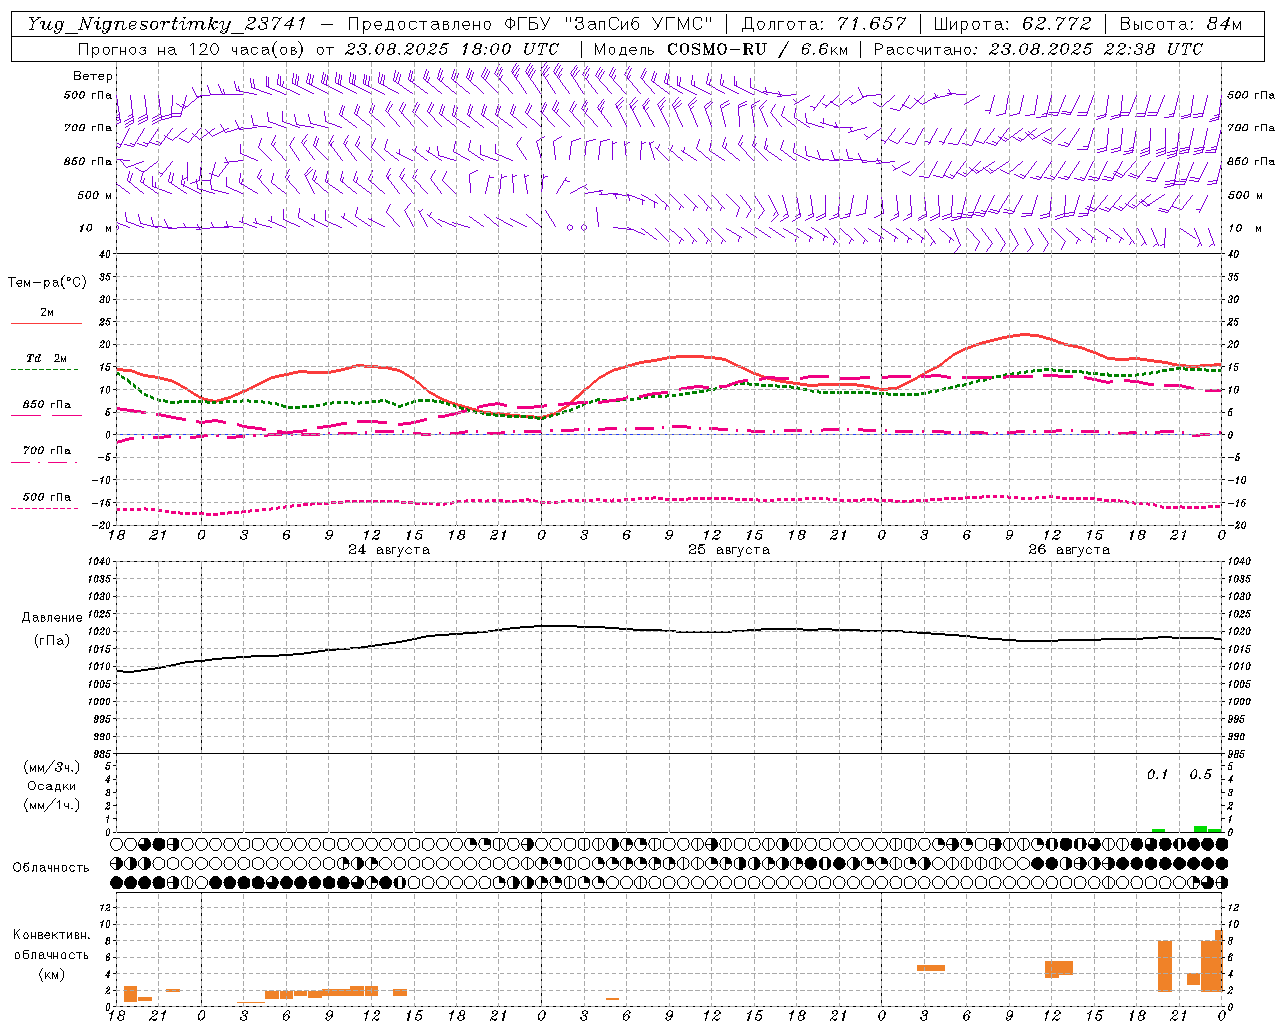The height and width of the screenshot is (1024, 1280).
Task: Click the Облачность cloud cover label
Action: 51,867
